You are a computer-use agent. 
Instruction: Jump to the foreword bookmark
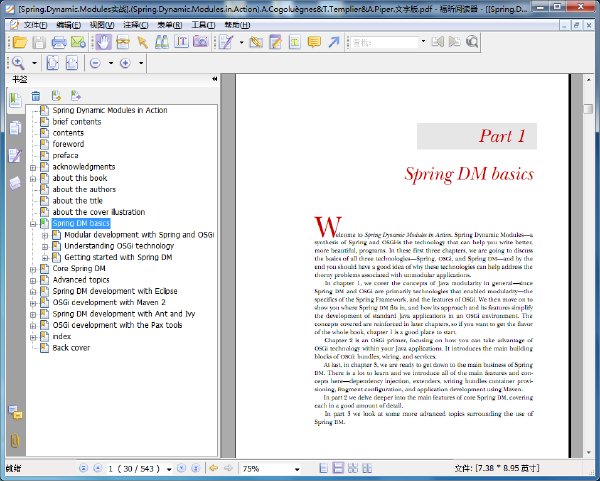(x=68, y=144)
